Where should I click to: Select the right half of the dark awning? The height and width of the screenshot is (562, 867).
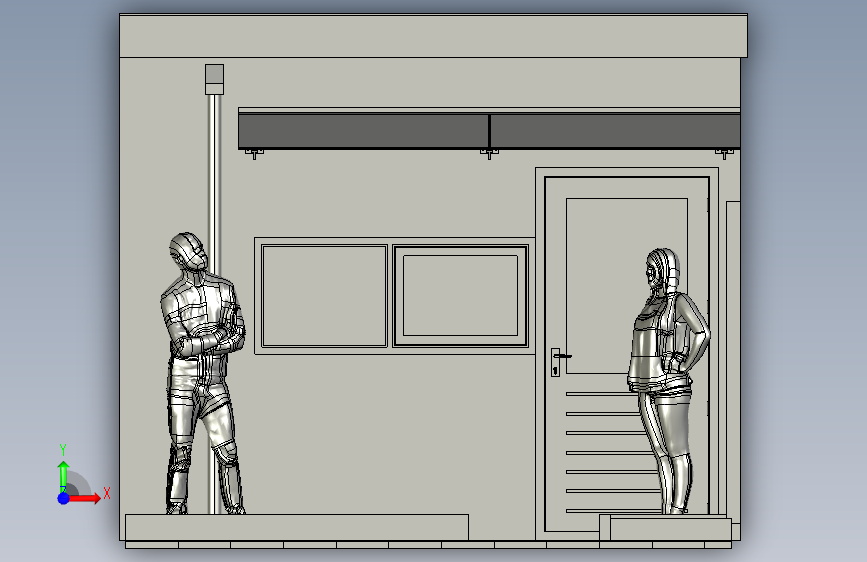pos(615,131)
